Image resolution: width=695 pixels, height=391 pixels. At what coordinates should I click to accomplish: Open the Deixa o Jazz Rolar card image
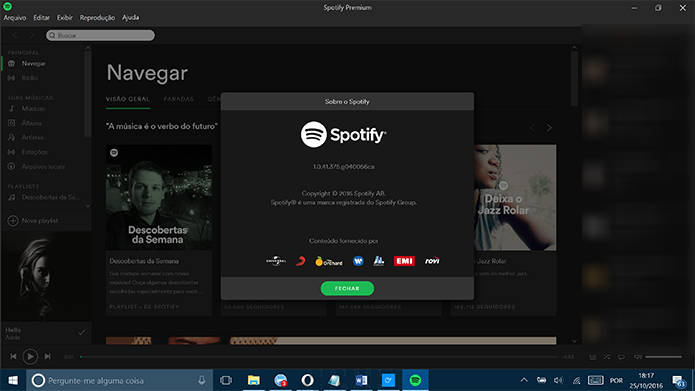point(515,197)
